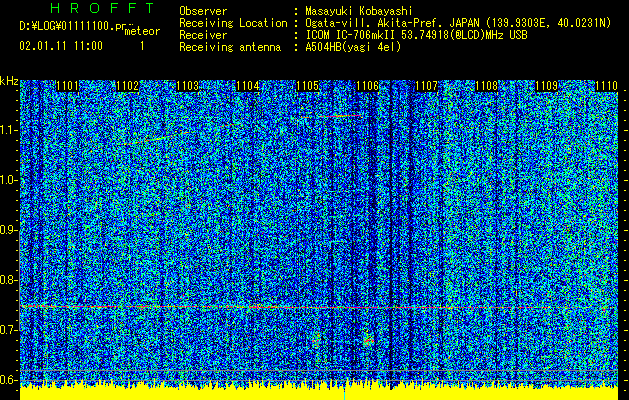Image resolution: width=629 pixels, height=400 pixels.
Task: Click the 1104 time marker
Action: [248, 86]
